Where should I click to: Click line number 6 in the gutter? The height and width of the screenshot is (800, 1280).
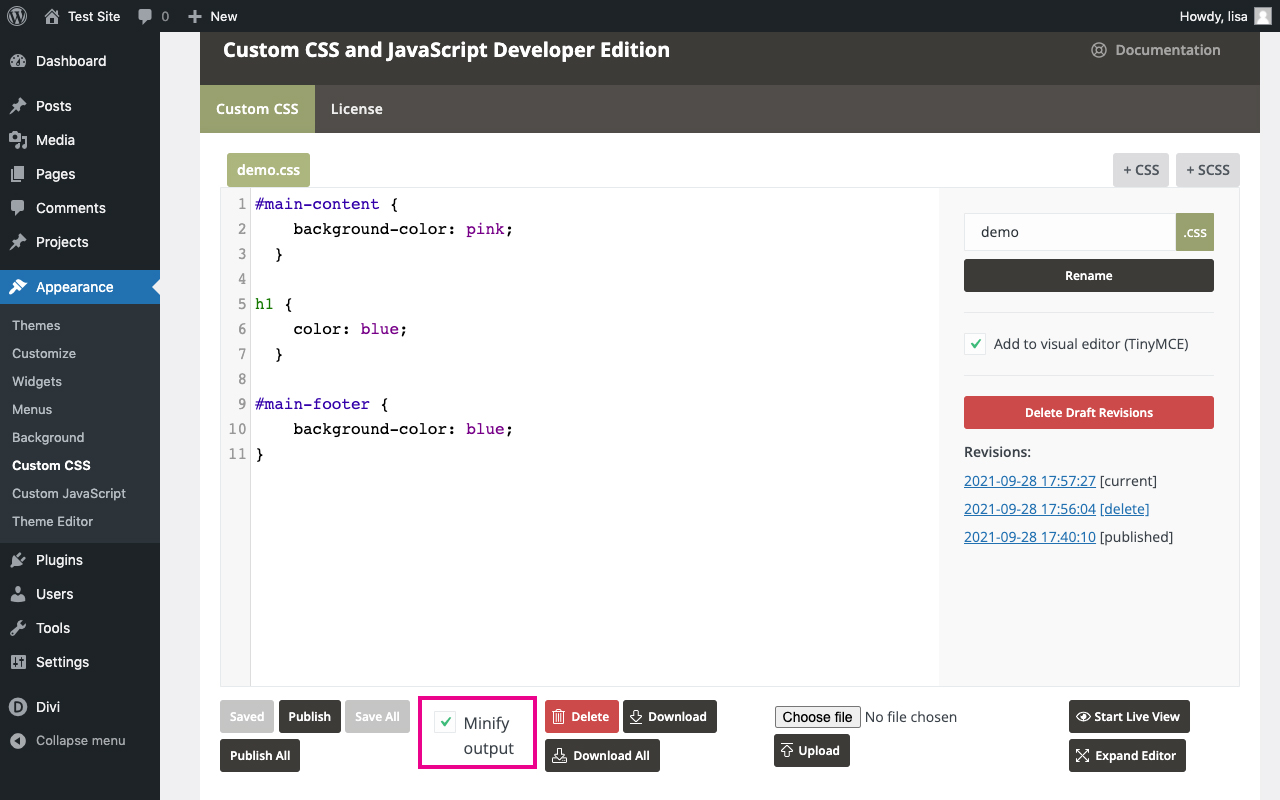(x=242, y=329)
